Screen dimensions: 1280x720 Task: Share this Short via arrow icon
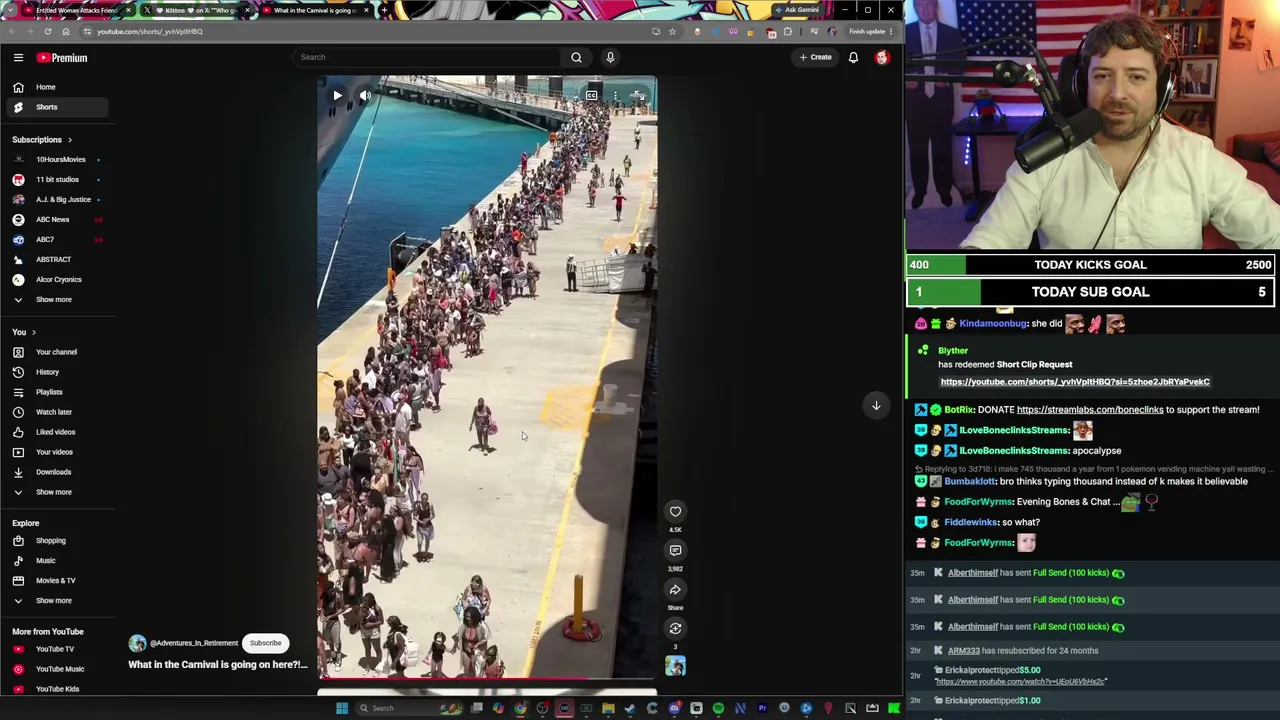click(675, 589)
